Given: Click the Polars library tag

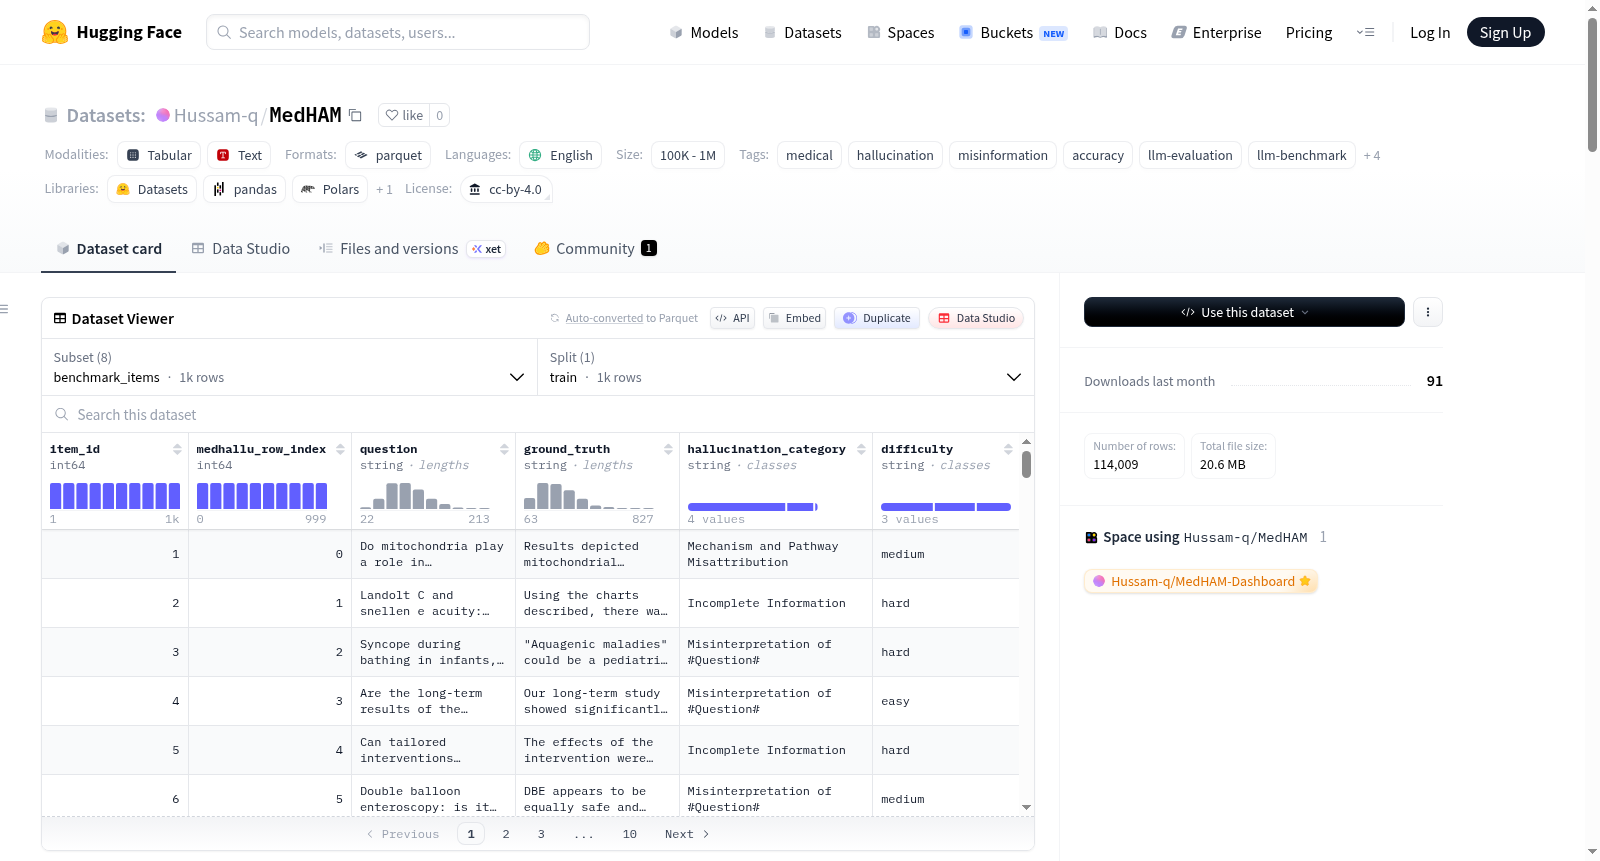Looking at the screenshot, I should (x=330, y=189).
